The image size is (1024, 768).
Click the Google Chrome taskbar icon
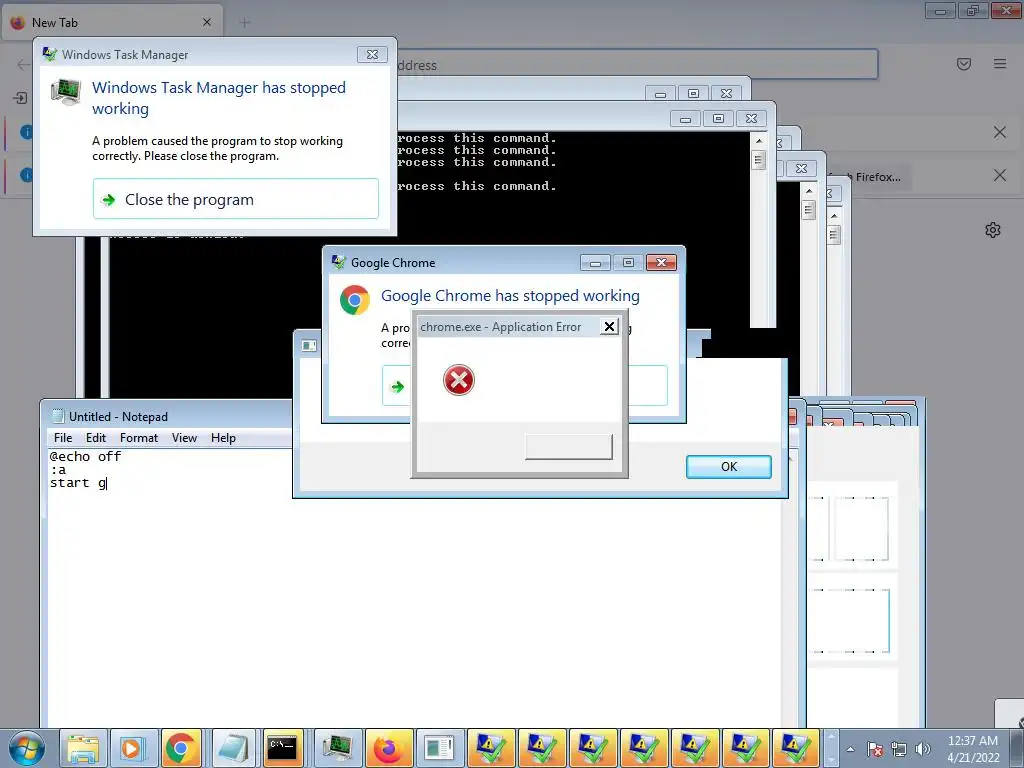coord(181,748)
